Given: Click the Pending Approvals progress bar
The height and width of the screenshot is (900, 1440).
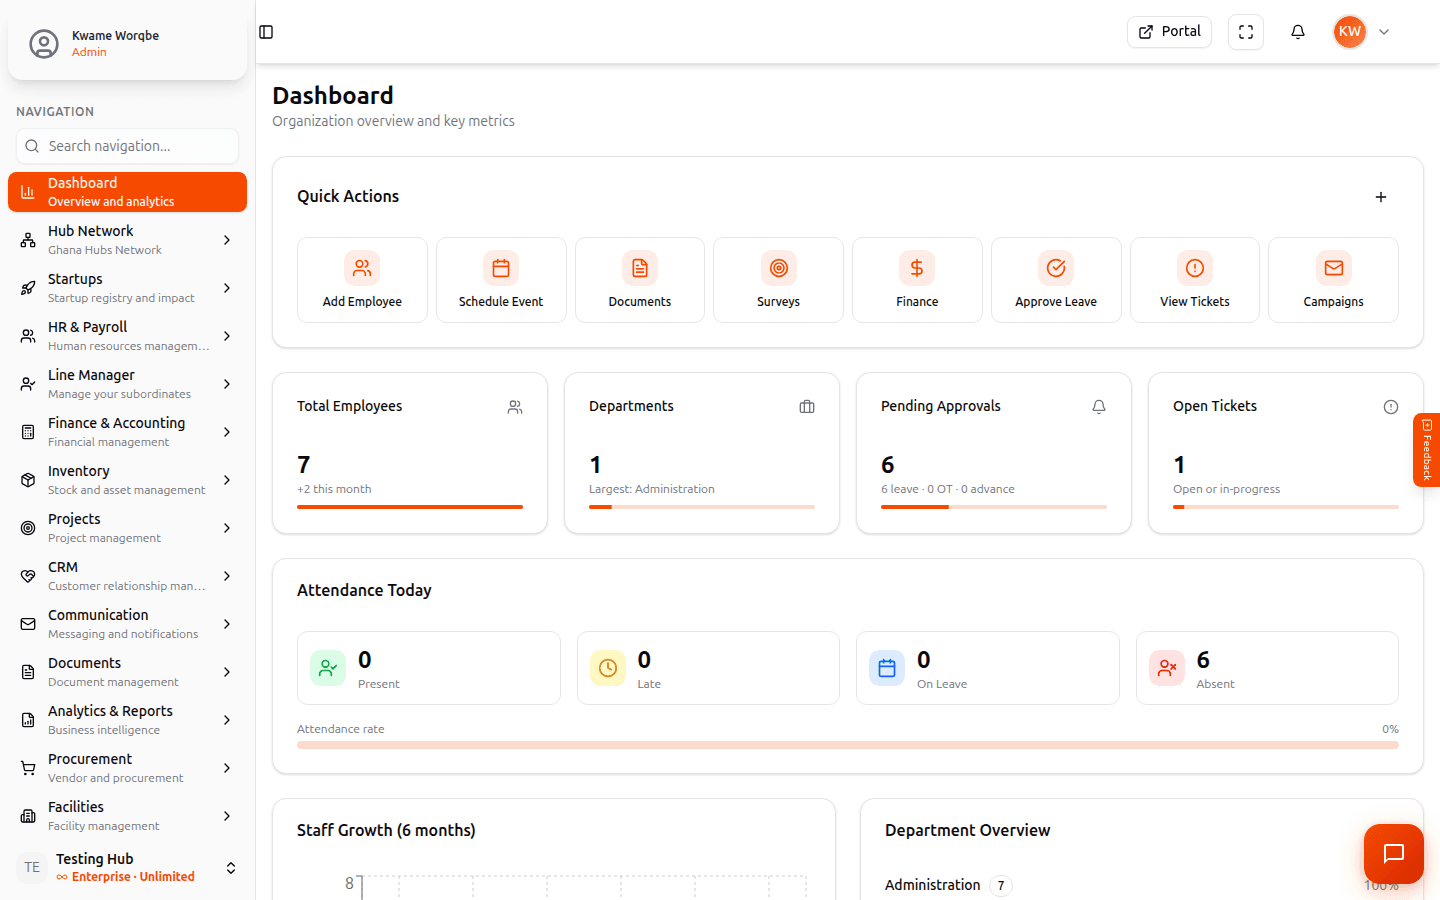Looking at the screenshot, I should click(994, 507).
